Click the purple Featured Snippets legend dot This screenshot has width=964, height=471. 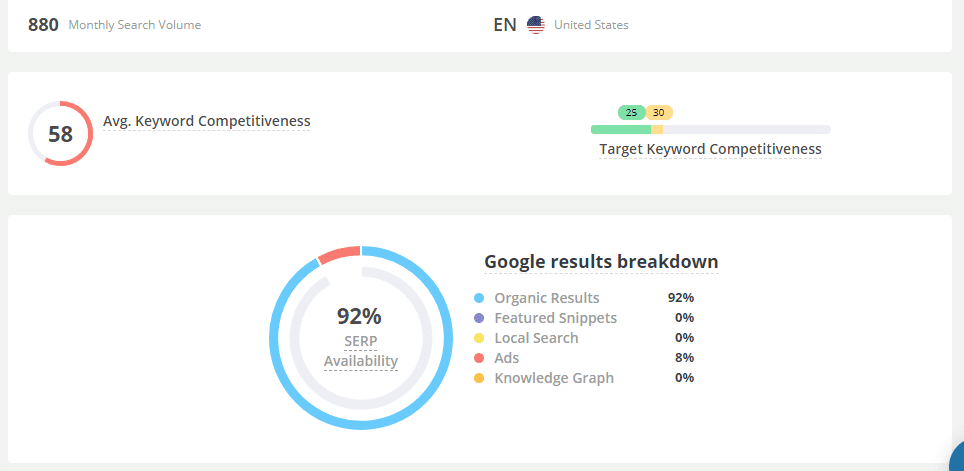(479, 318)
